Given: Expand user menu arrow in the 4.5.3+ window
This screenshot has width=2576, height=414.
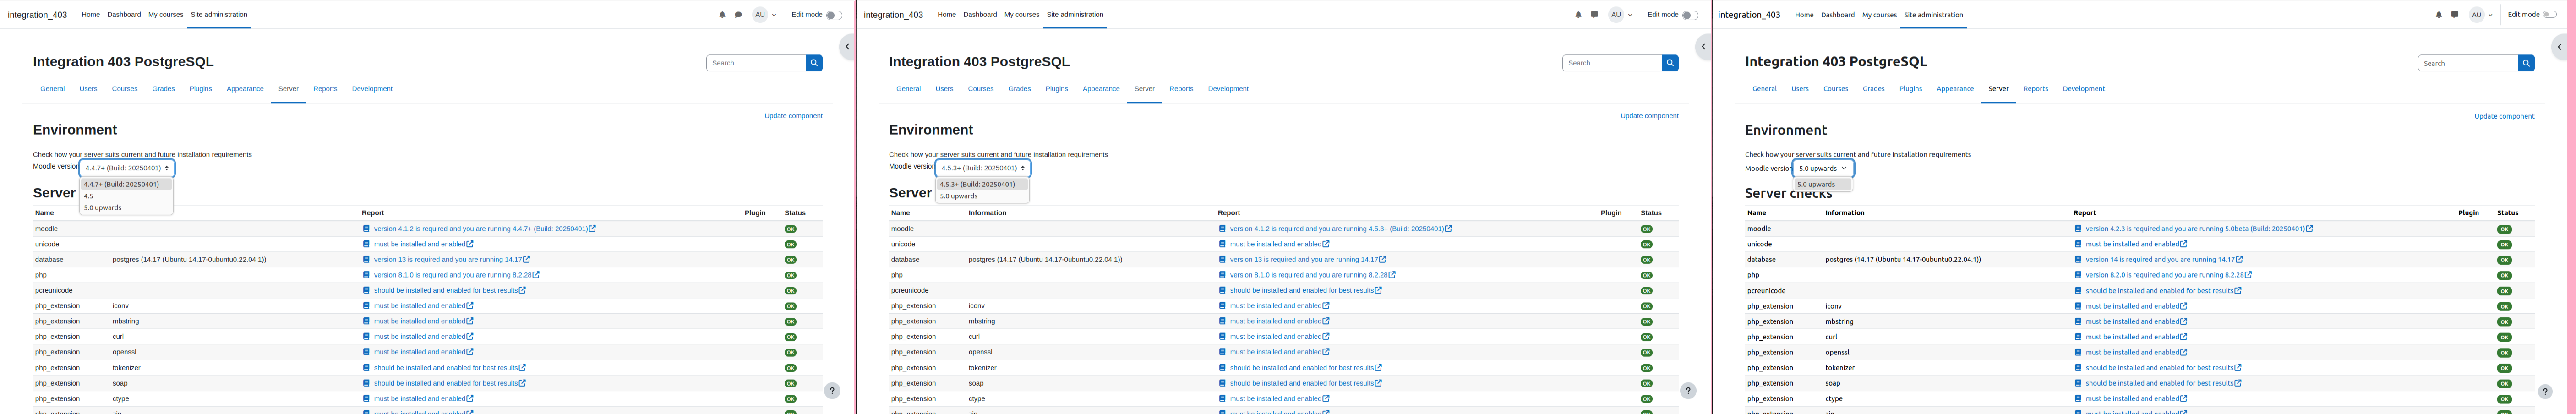Looking at the screenshot, I should tap(1630, 15).
